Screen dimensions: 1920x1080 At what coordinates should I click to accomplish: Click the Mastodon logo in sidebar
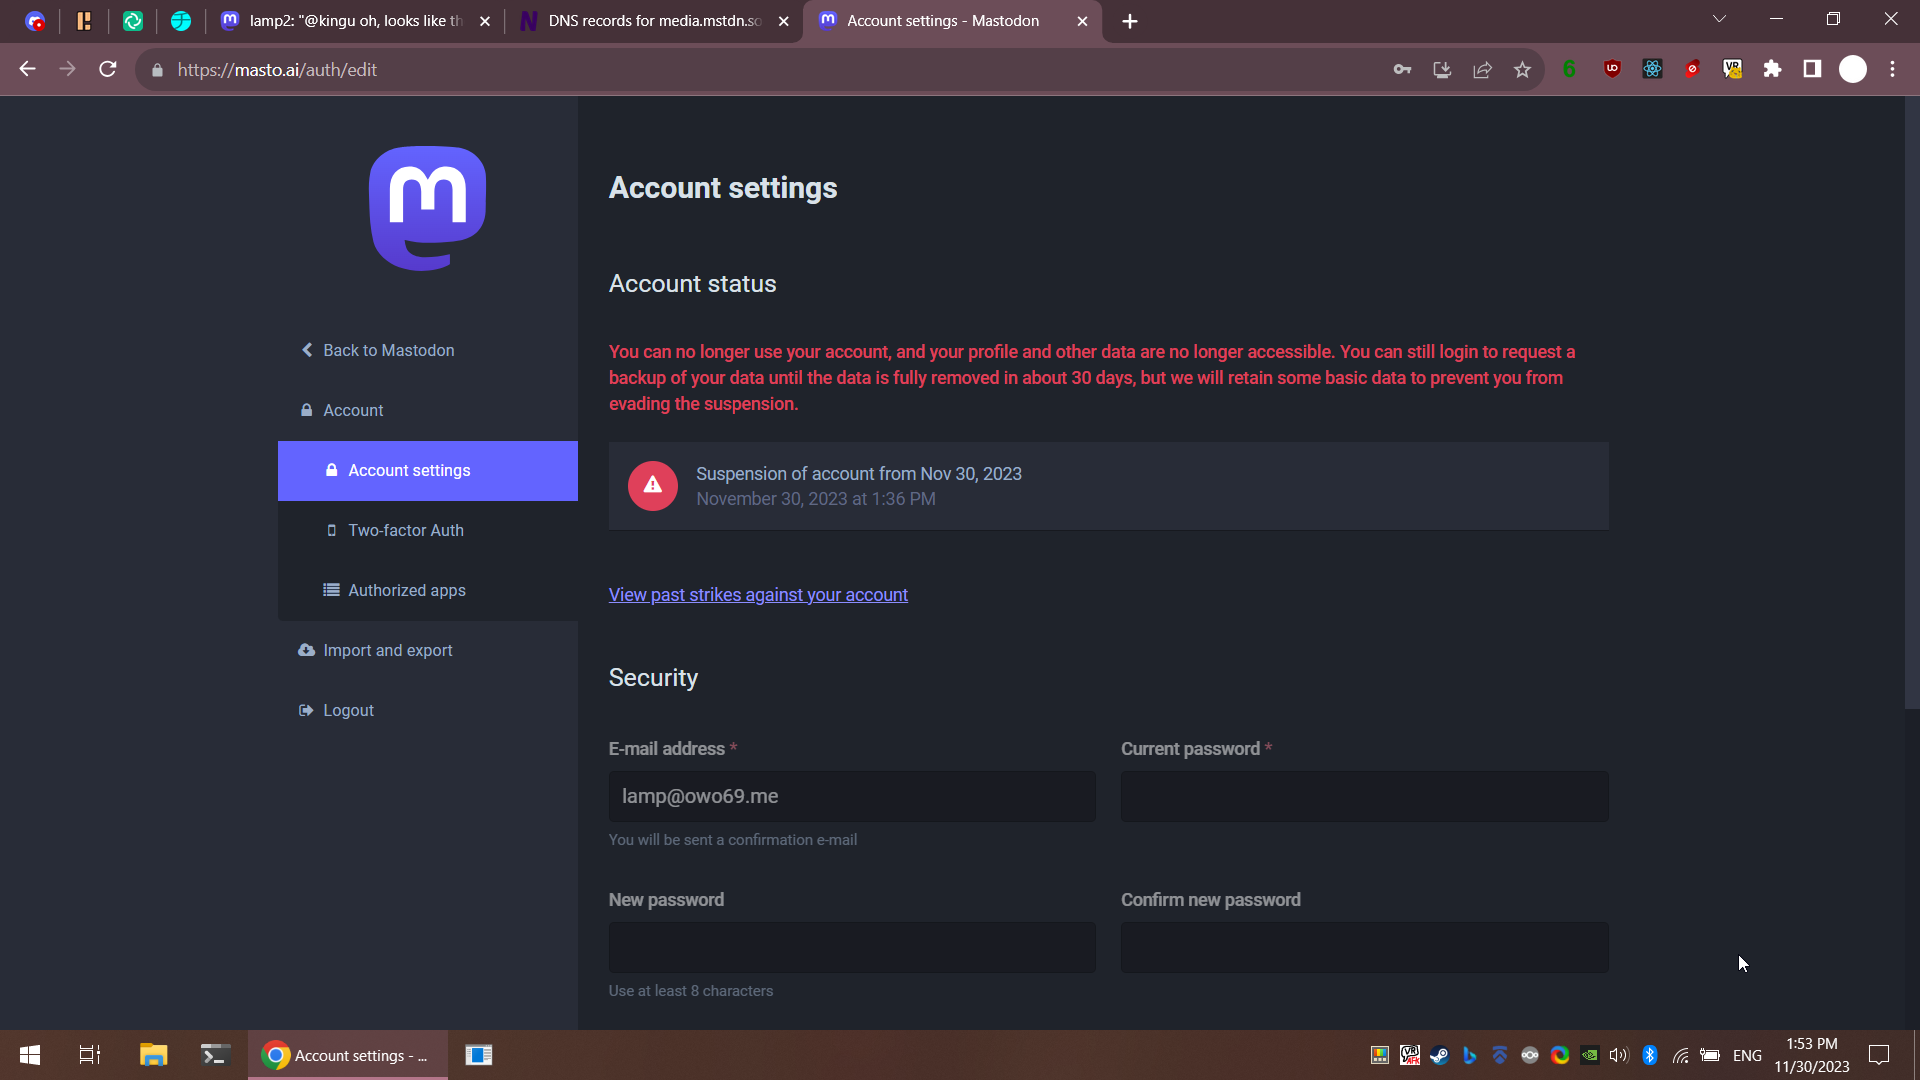click(x=427, y=208)
